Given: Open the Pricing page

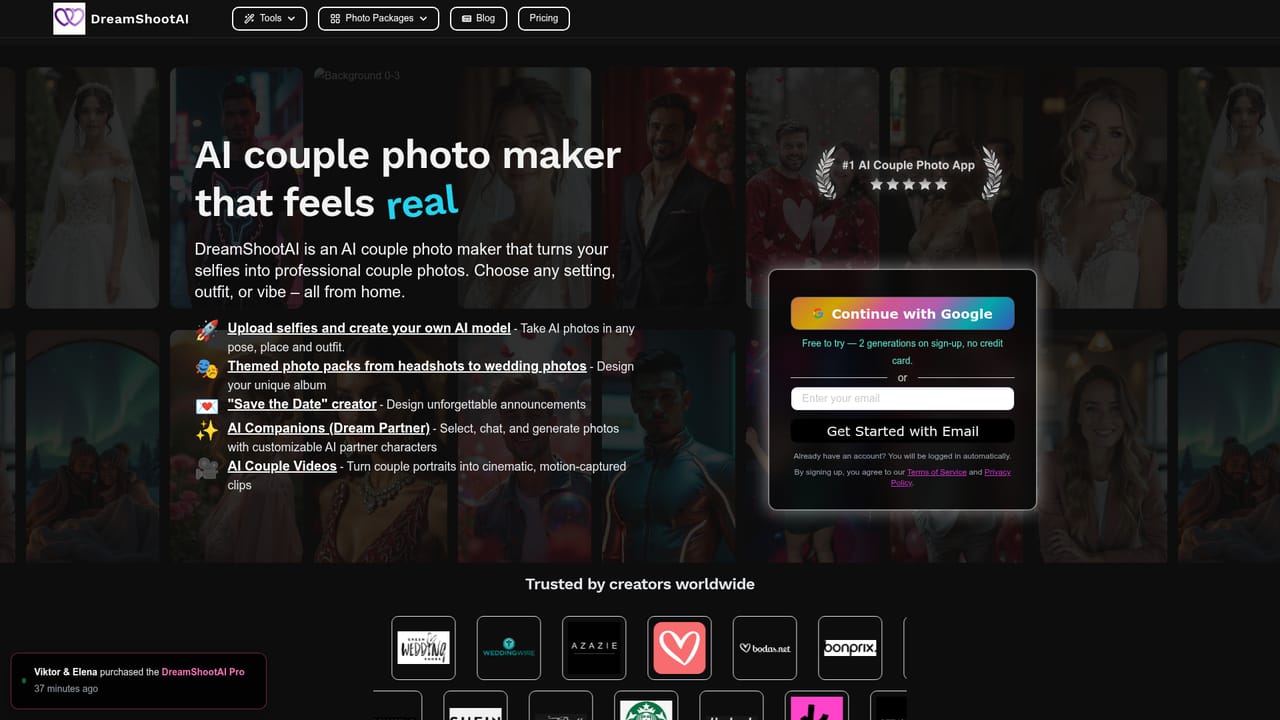Looking at the screenshot, I should coord(544,18).
